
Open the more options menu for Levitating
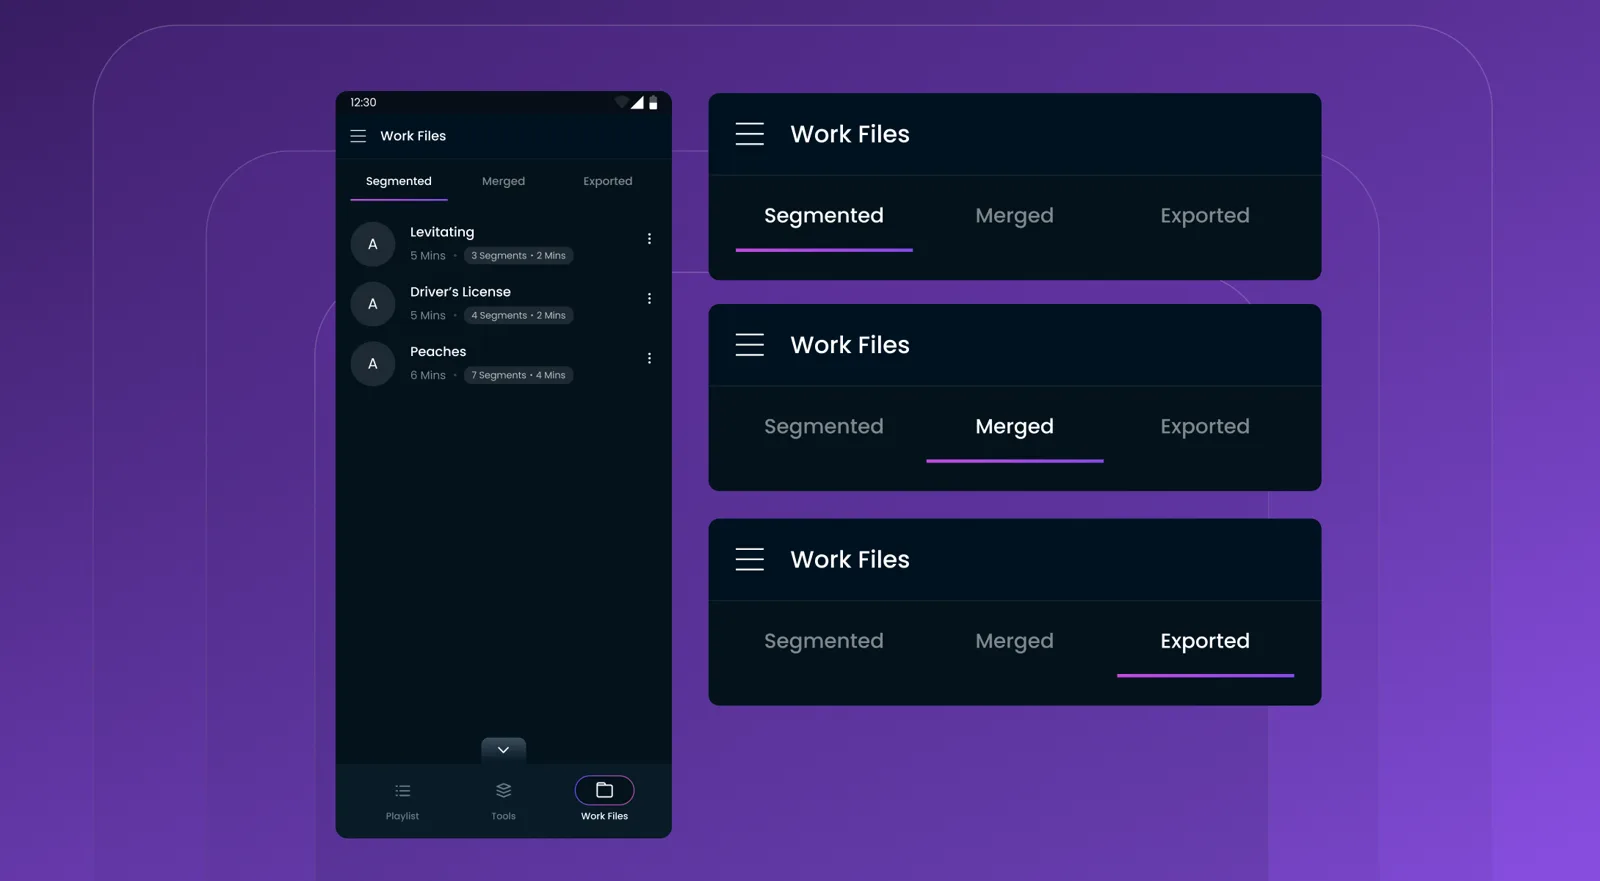click(649, 239)
